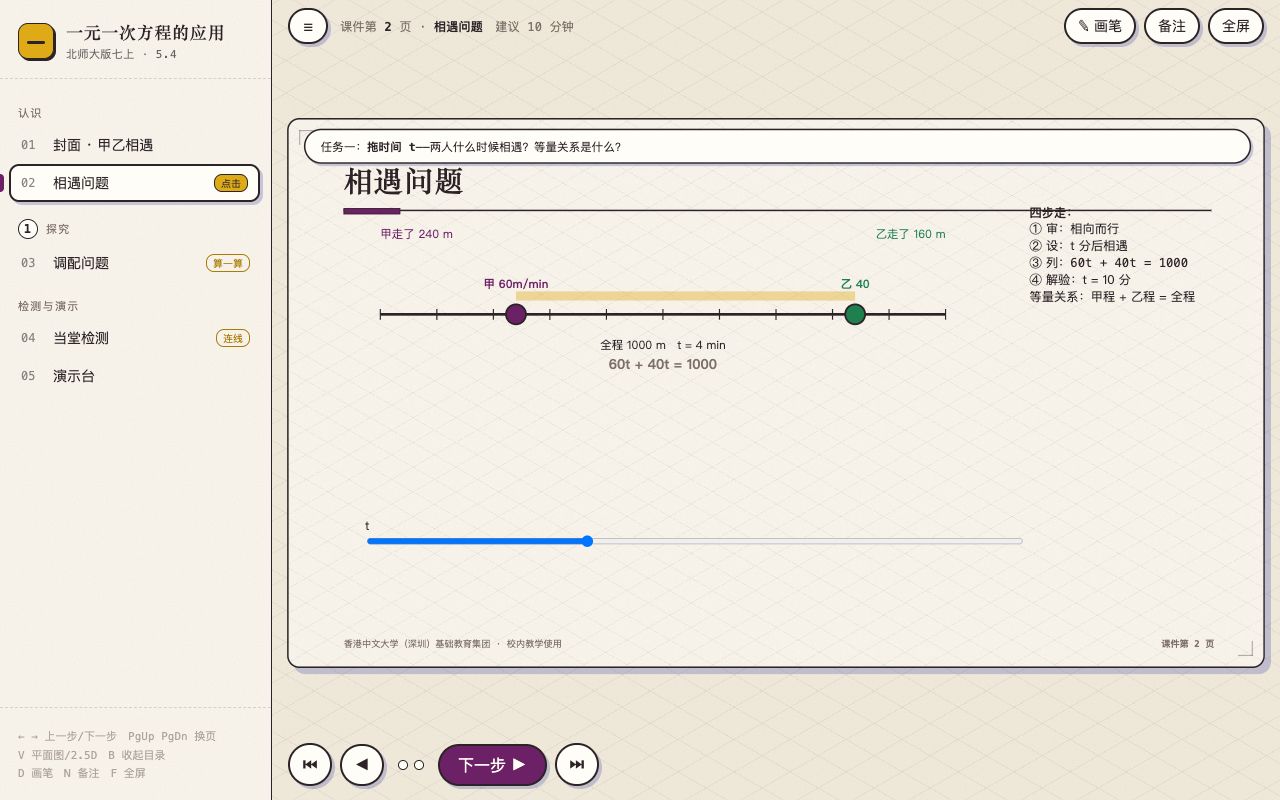Select slide 02 相遇问题 in the outline
Viewport: 1280px width, 800px height.
(134, 183)
